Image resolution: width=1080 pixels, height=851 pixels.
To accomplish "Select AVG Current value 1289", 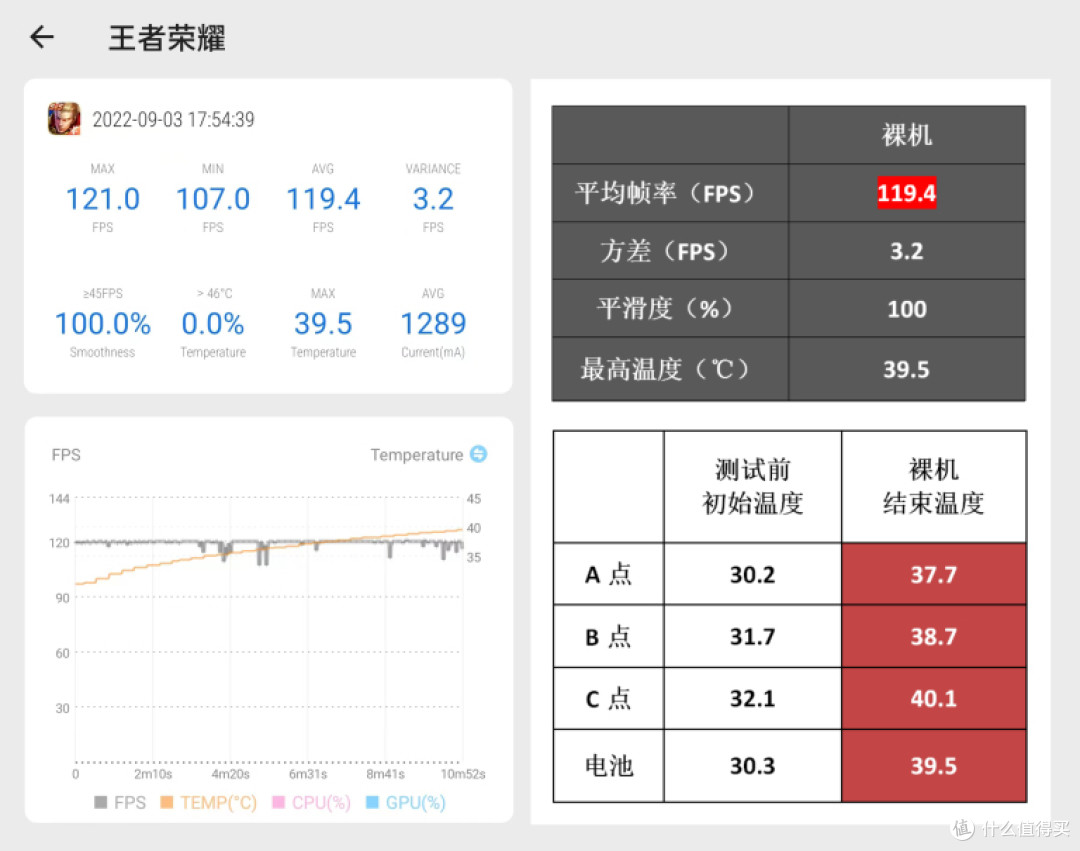I will click(433, 324).
